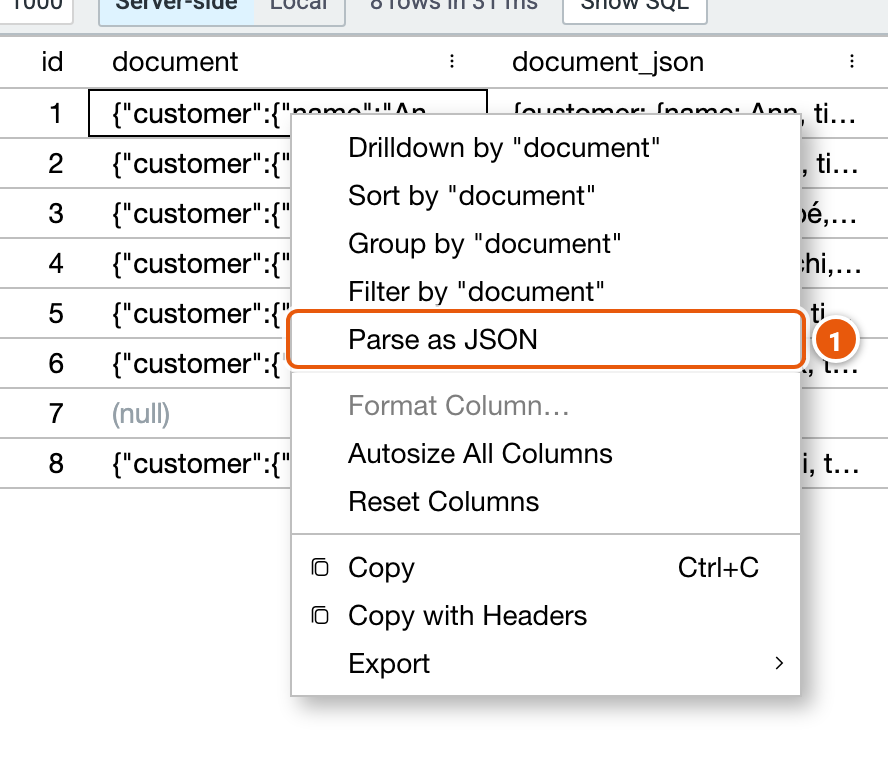The height and width of the screenshot is (784, 888).
Task: Expand the Export submenu arrow
Action: coord(779,663)
